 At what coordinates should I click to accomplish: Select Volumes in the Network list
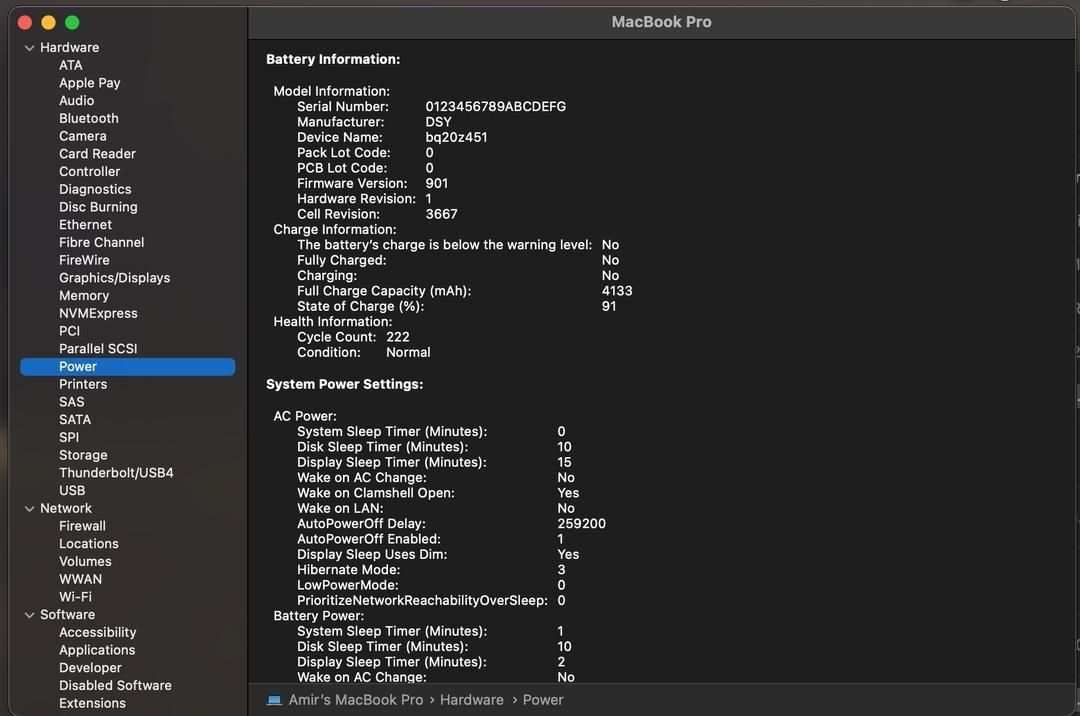click(85, 562)
